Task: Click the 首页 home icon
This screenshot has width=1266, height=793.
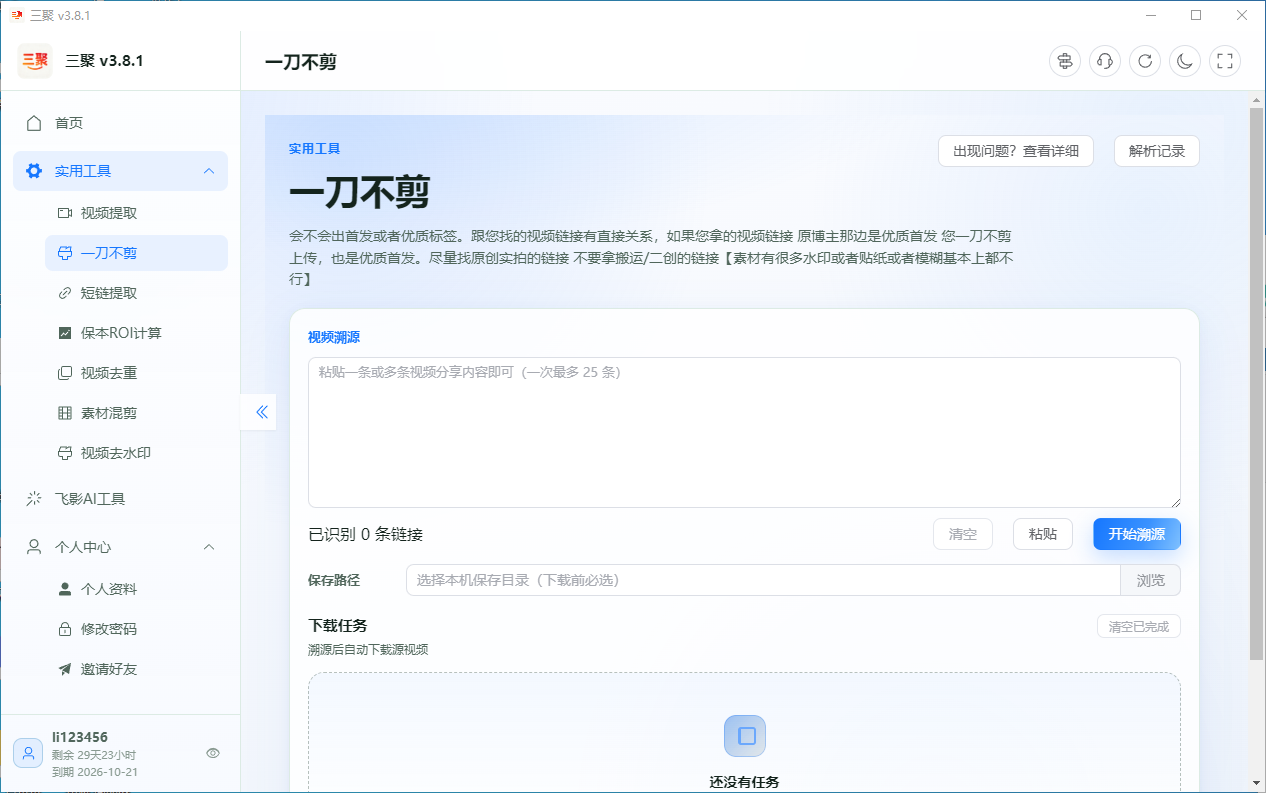Action: [34, 123]
